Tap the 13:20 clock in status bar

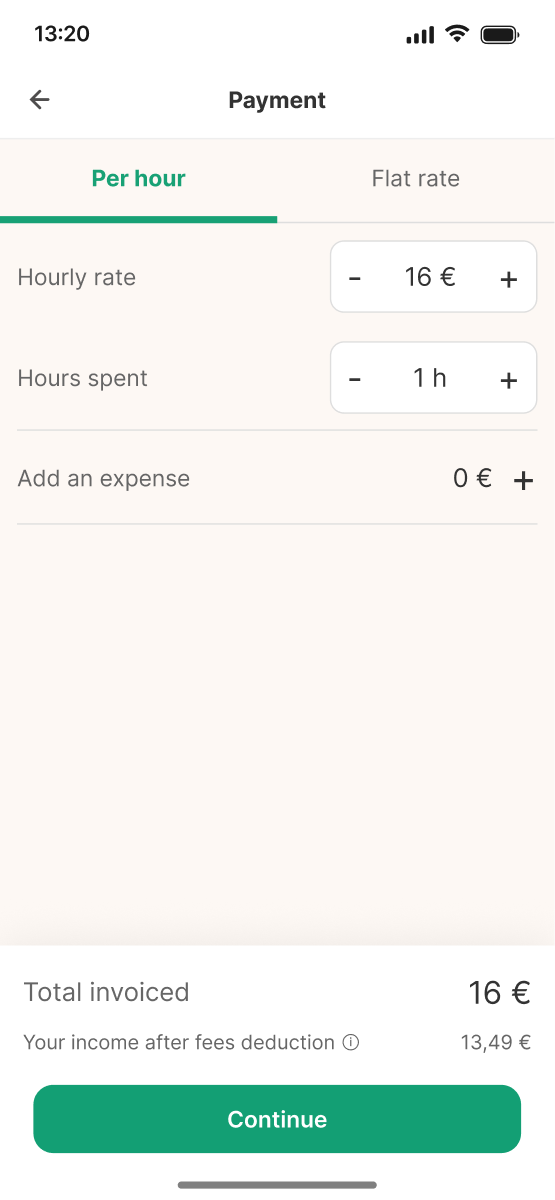[x=62, y=34]
